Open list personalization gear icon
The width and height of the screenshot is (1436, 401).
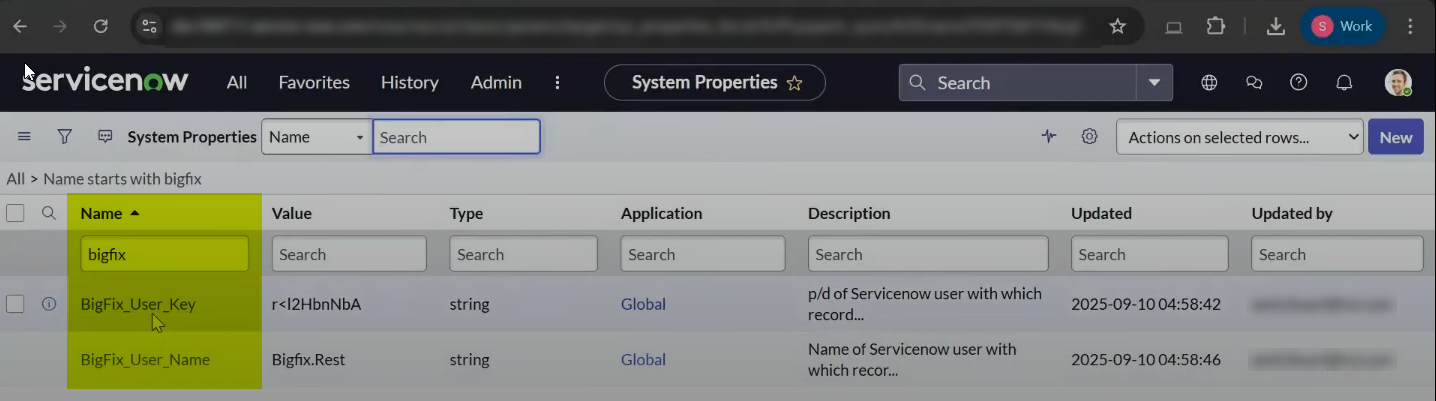(x=1089, y=137)
